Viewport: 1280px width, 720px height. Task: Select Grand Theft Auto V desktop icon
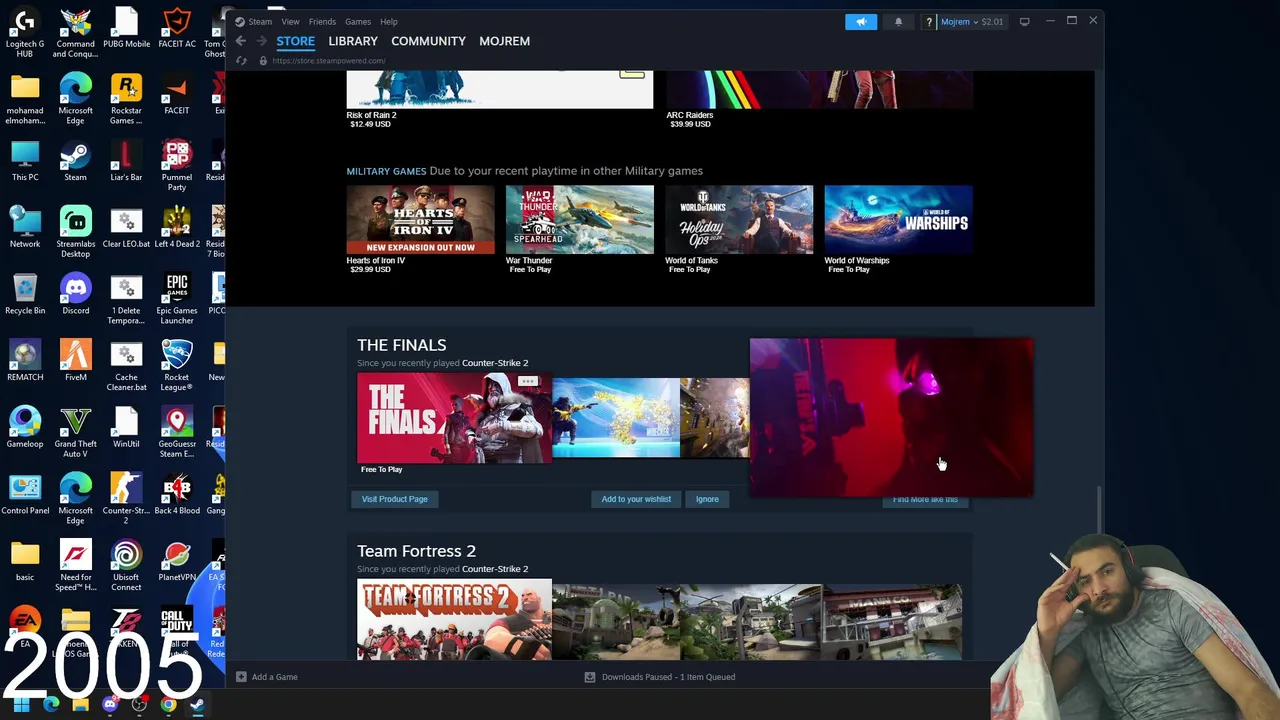pyautogui.click(x=75, y=433)
